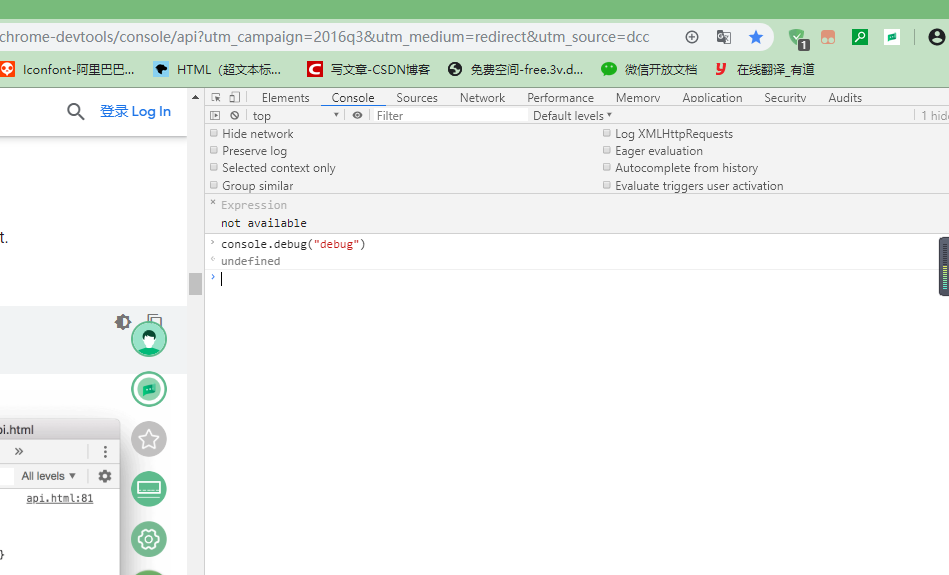Screen dimensions: 949x575
Task: Click the page vertical scrollbar thumb
Action: click(x=195, y=284)
